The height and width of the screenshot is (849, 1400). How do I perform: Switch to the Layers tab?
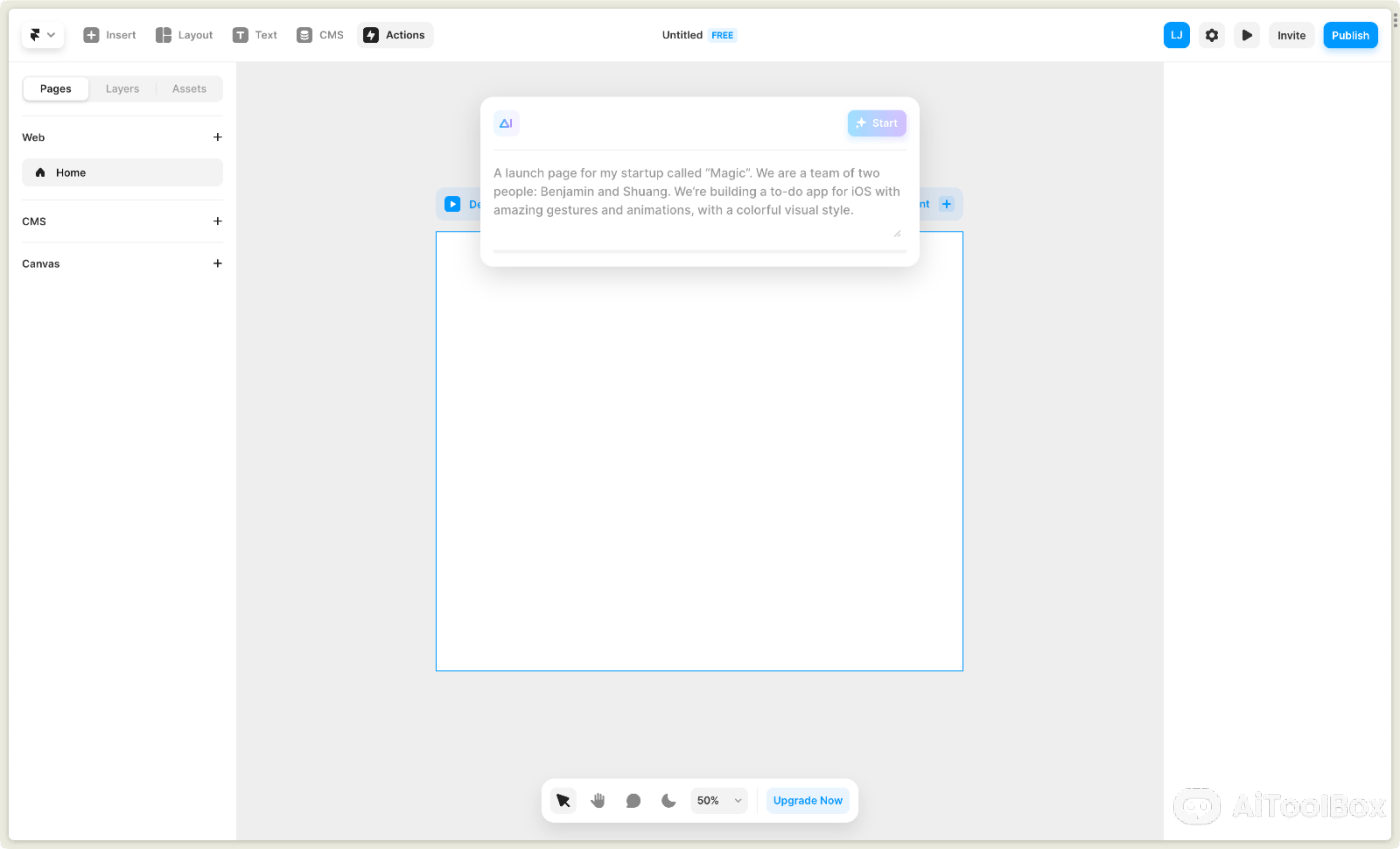pyautogui.click(x=122, y=88)
